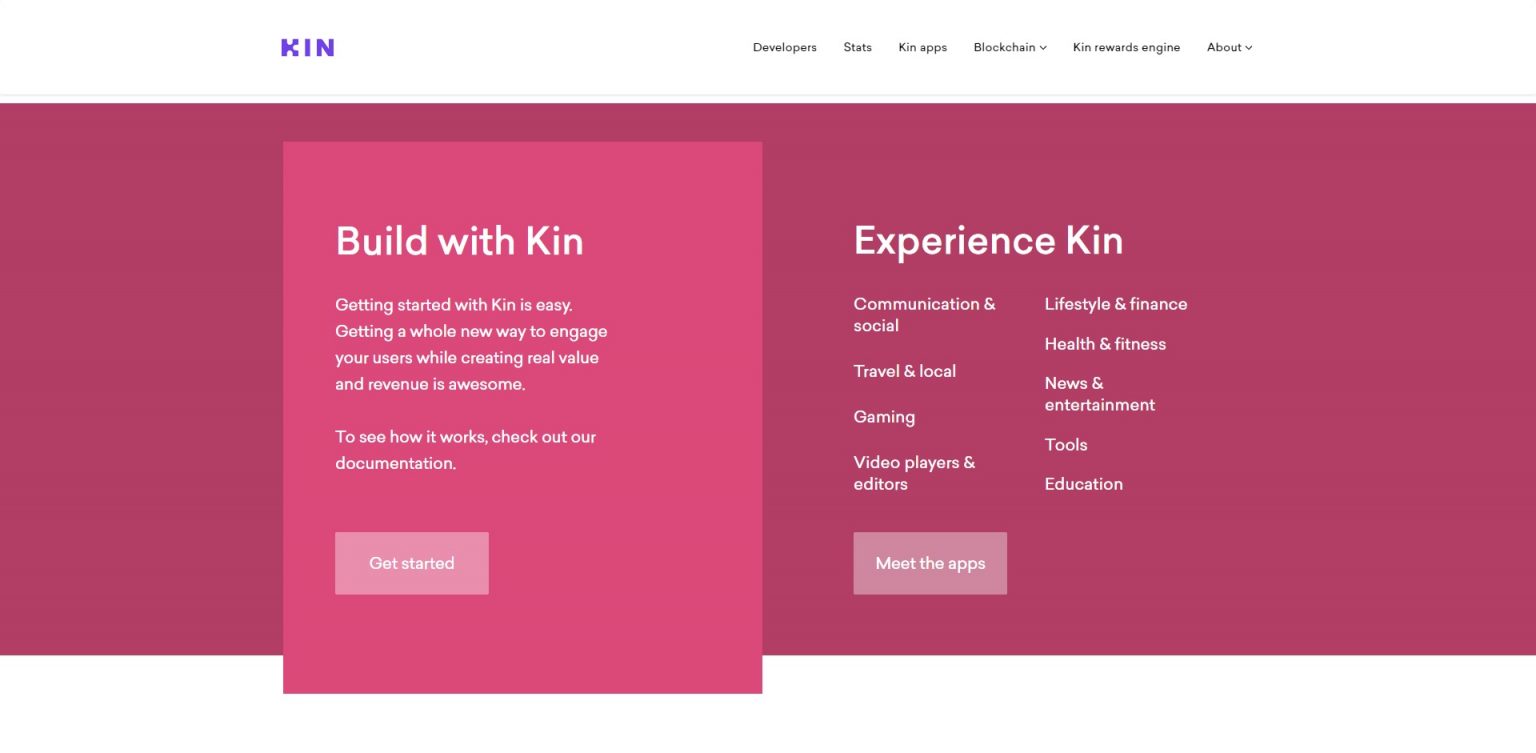Click the Tools category link
The height and width of the screenshot is (753, 1536).
1065,445
